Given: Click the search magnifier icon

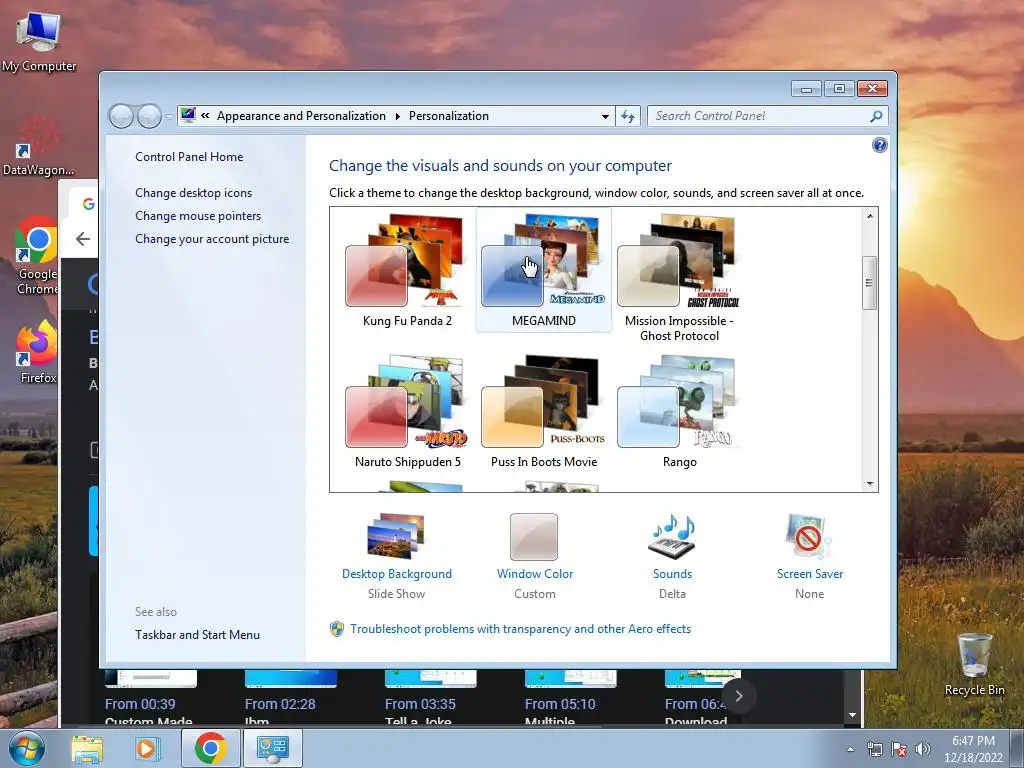Looking at the screenshot, I should (876, 116).
